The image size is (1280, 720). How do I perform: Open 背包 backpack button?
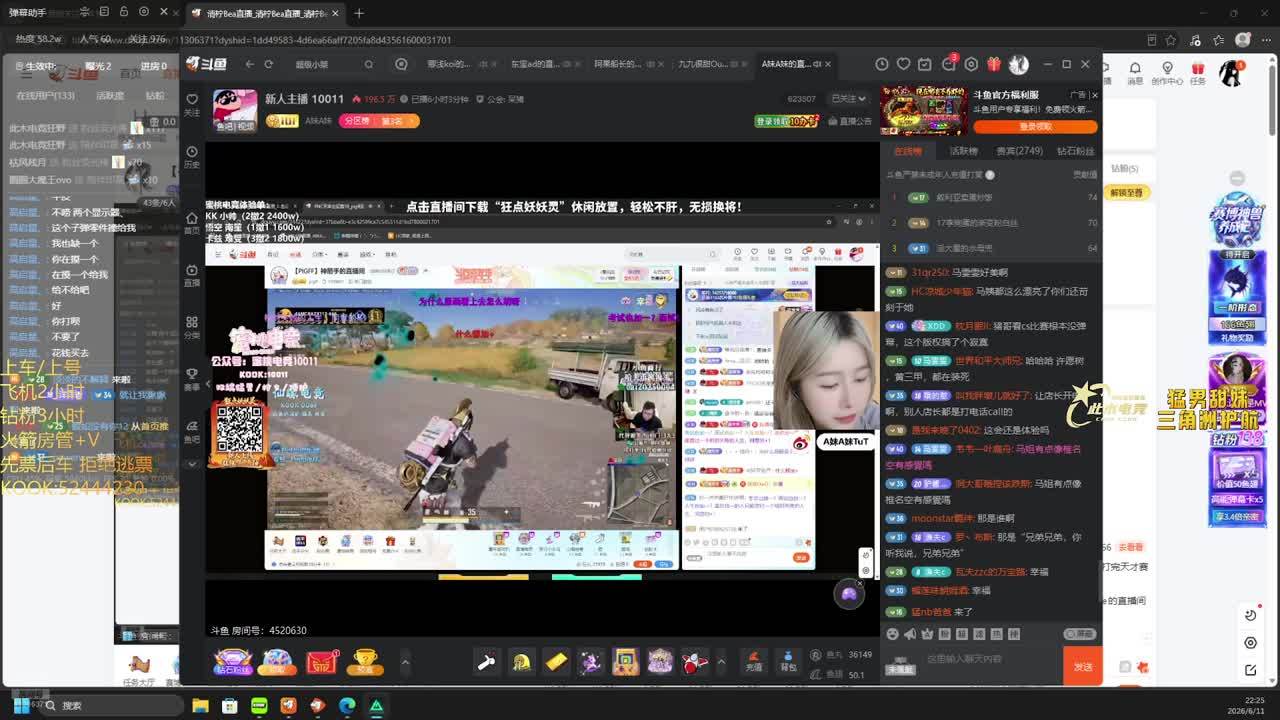tap(789, 661)
